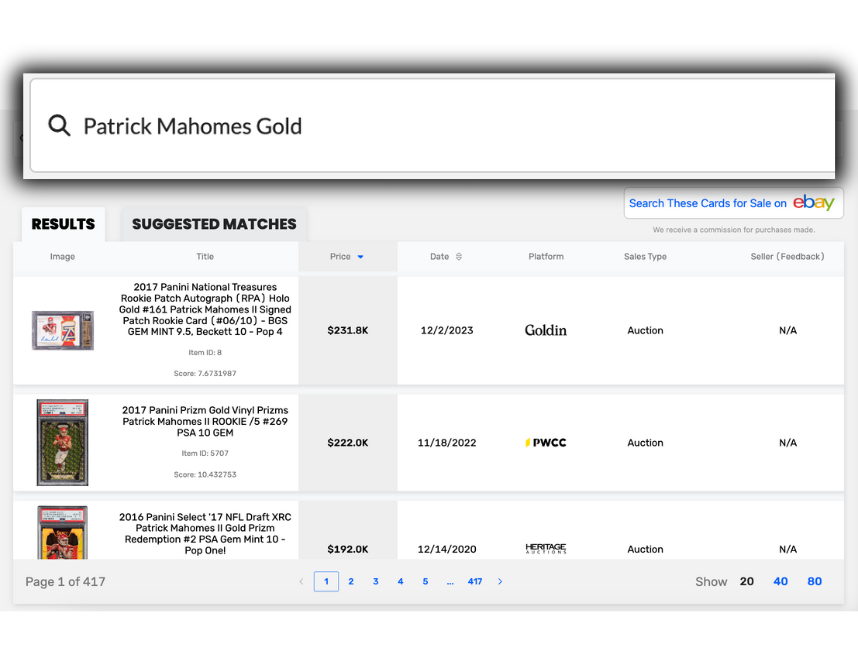Click the Heritage Auctions logo
The image size is (858, 649).
(x=545, y=549)
